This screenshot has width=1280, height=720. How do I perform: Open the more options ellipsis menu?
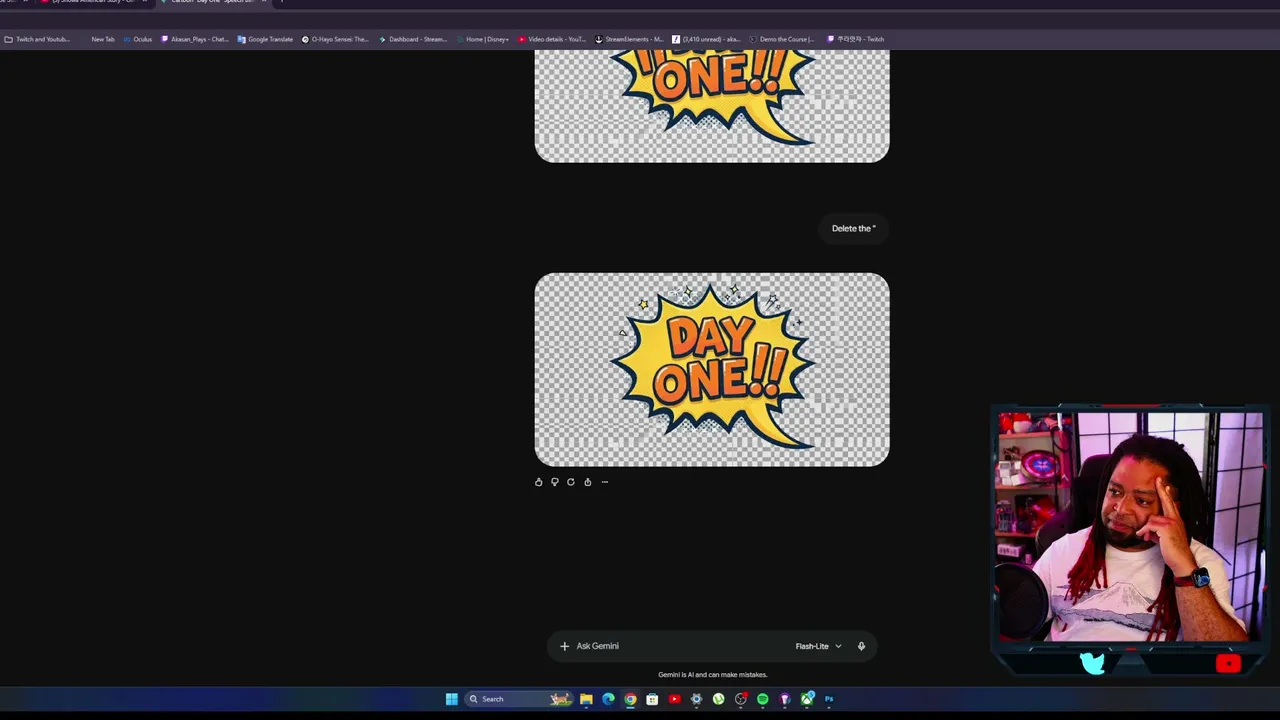(604, 482)
